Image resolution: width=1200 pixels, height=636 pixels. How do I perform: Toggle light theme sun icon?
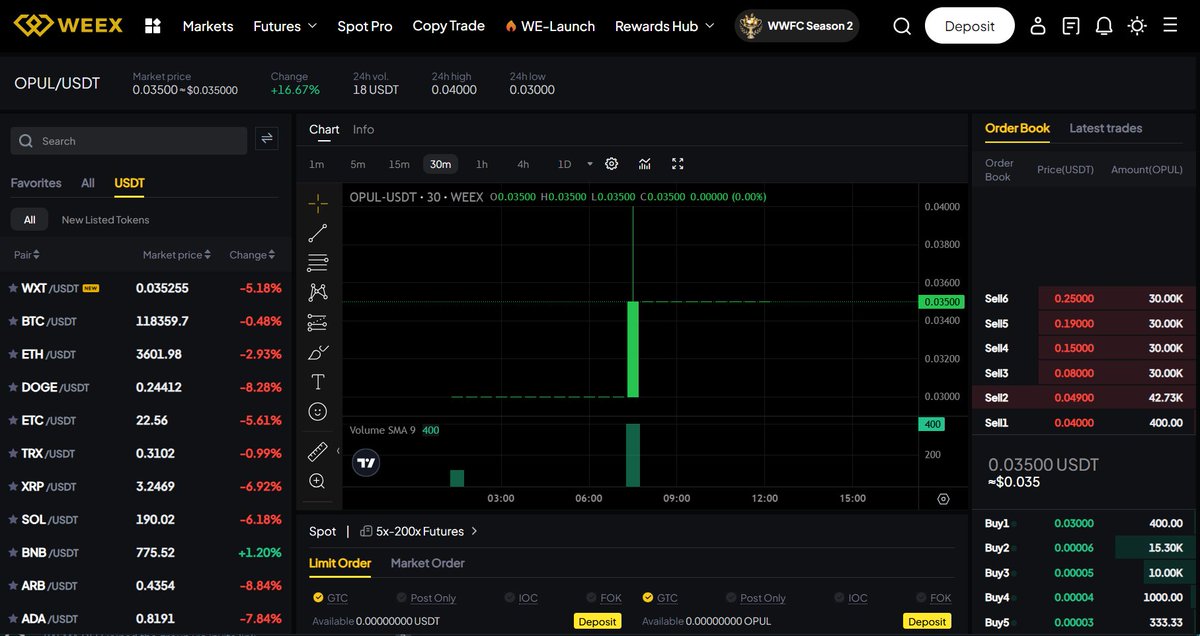[1137, 26]
